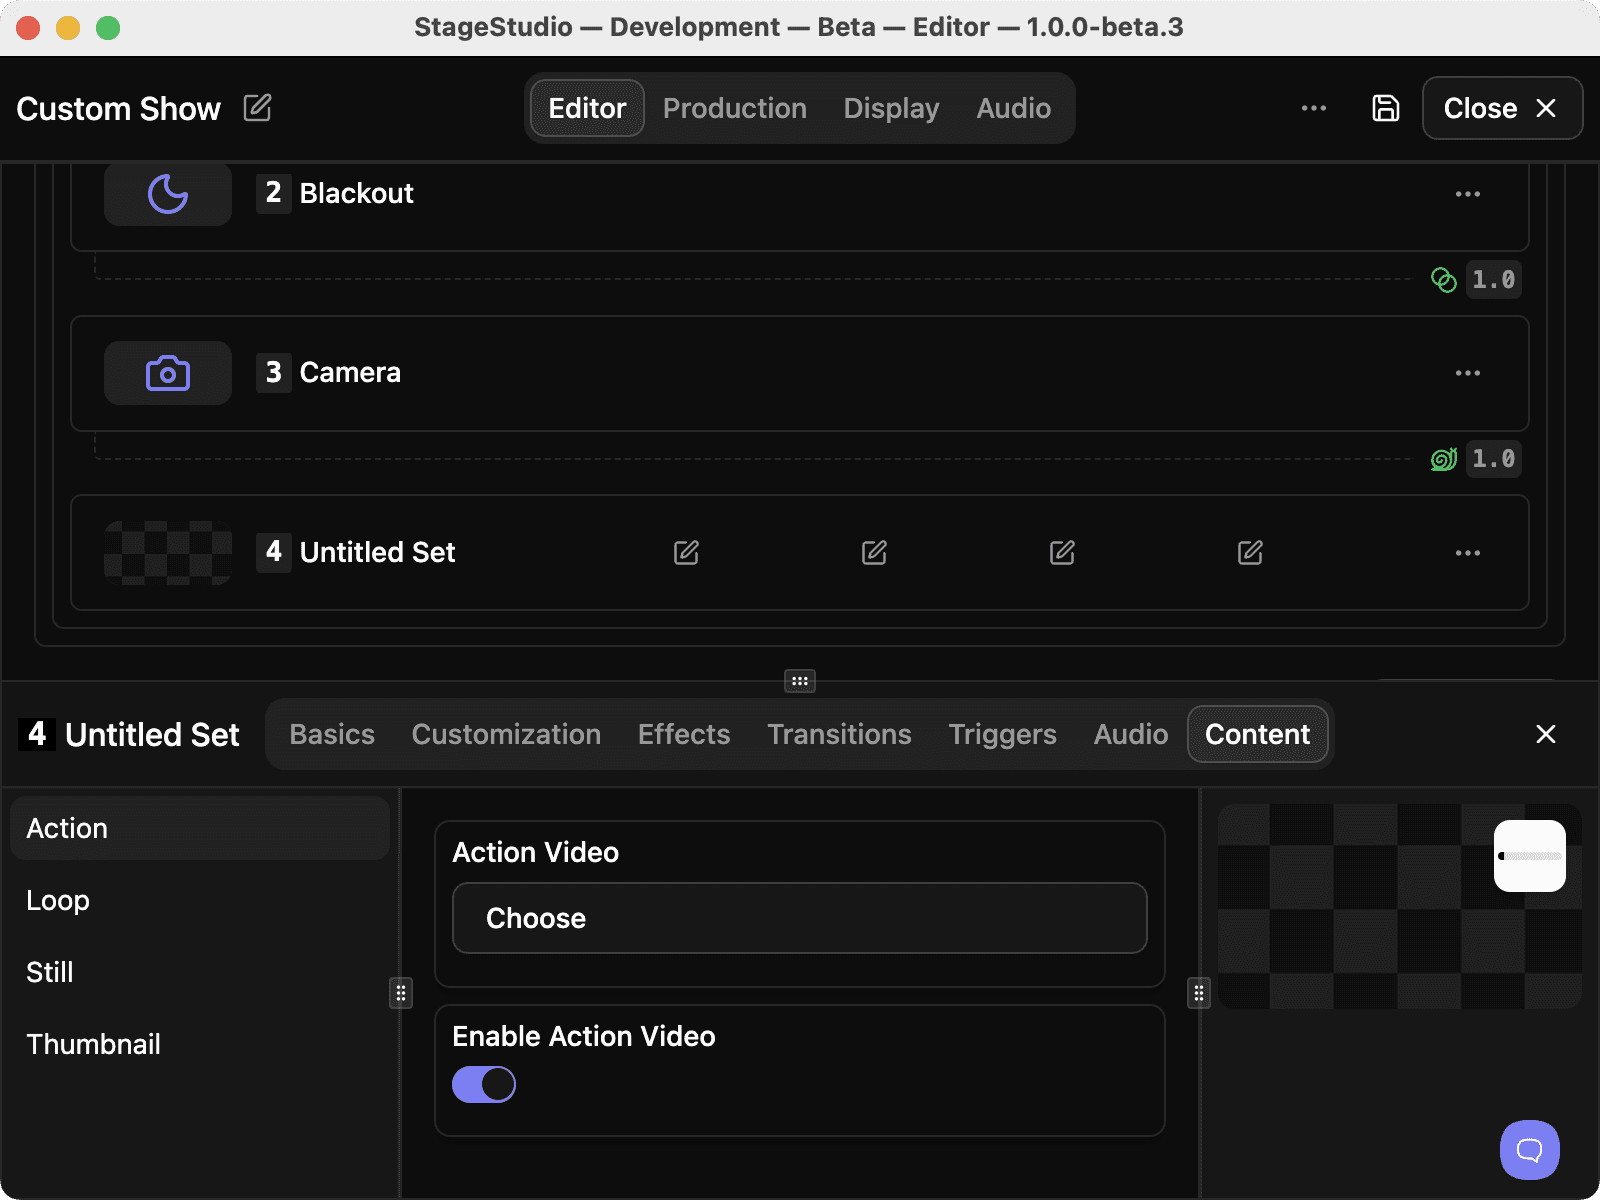Select Still in the content list
The image size is (1600, 1200).
tap(200, 972)
